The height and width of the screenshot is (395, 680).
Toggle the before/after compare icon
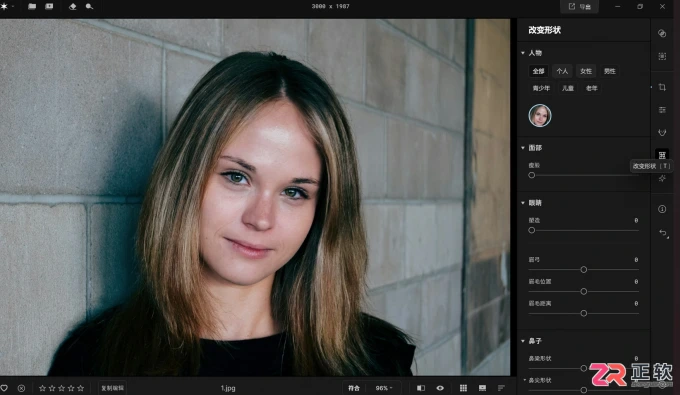[x=421, y=388]
